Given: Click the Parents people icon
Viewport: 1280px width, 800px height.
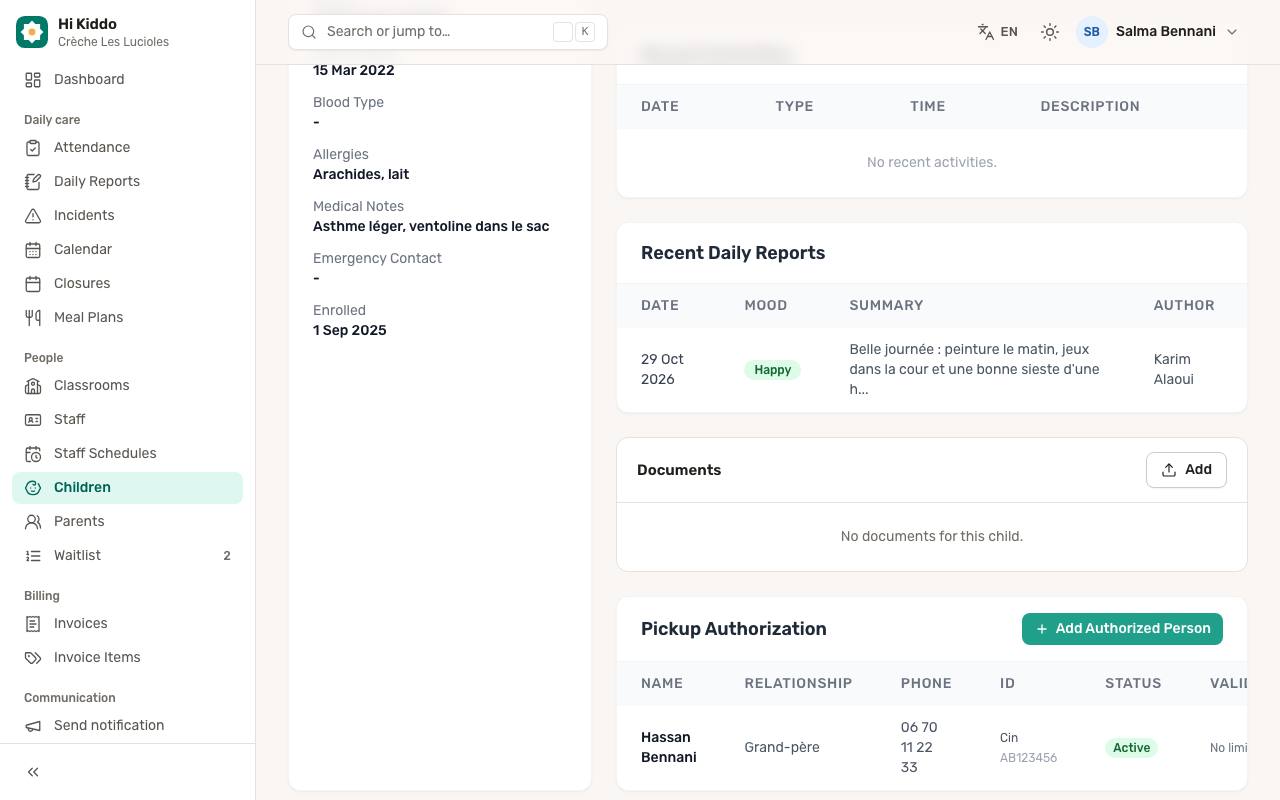Looking at the screenshot, I should point(33,521).
